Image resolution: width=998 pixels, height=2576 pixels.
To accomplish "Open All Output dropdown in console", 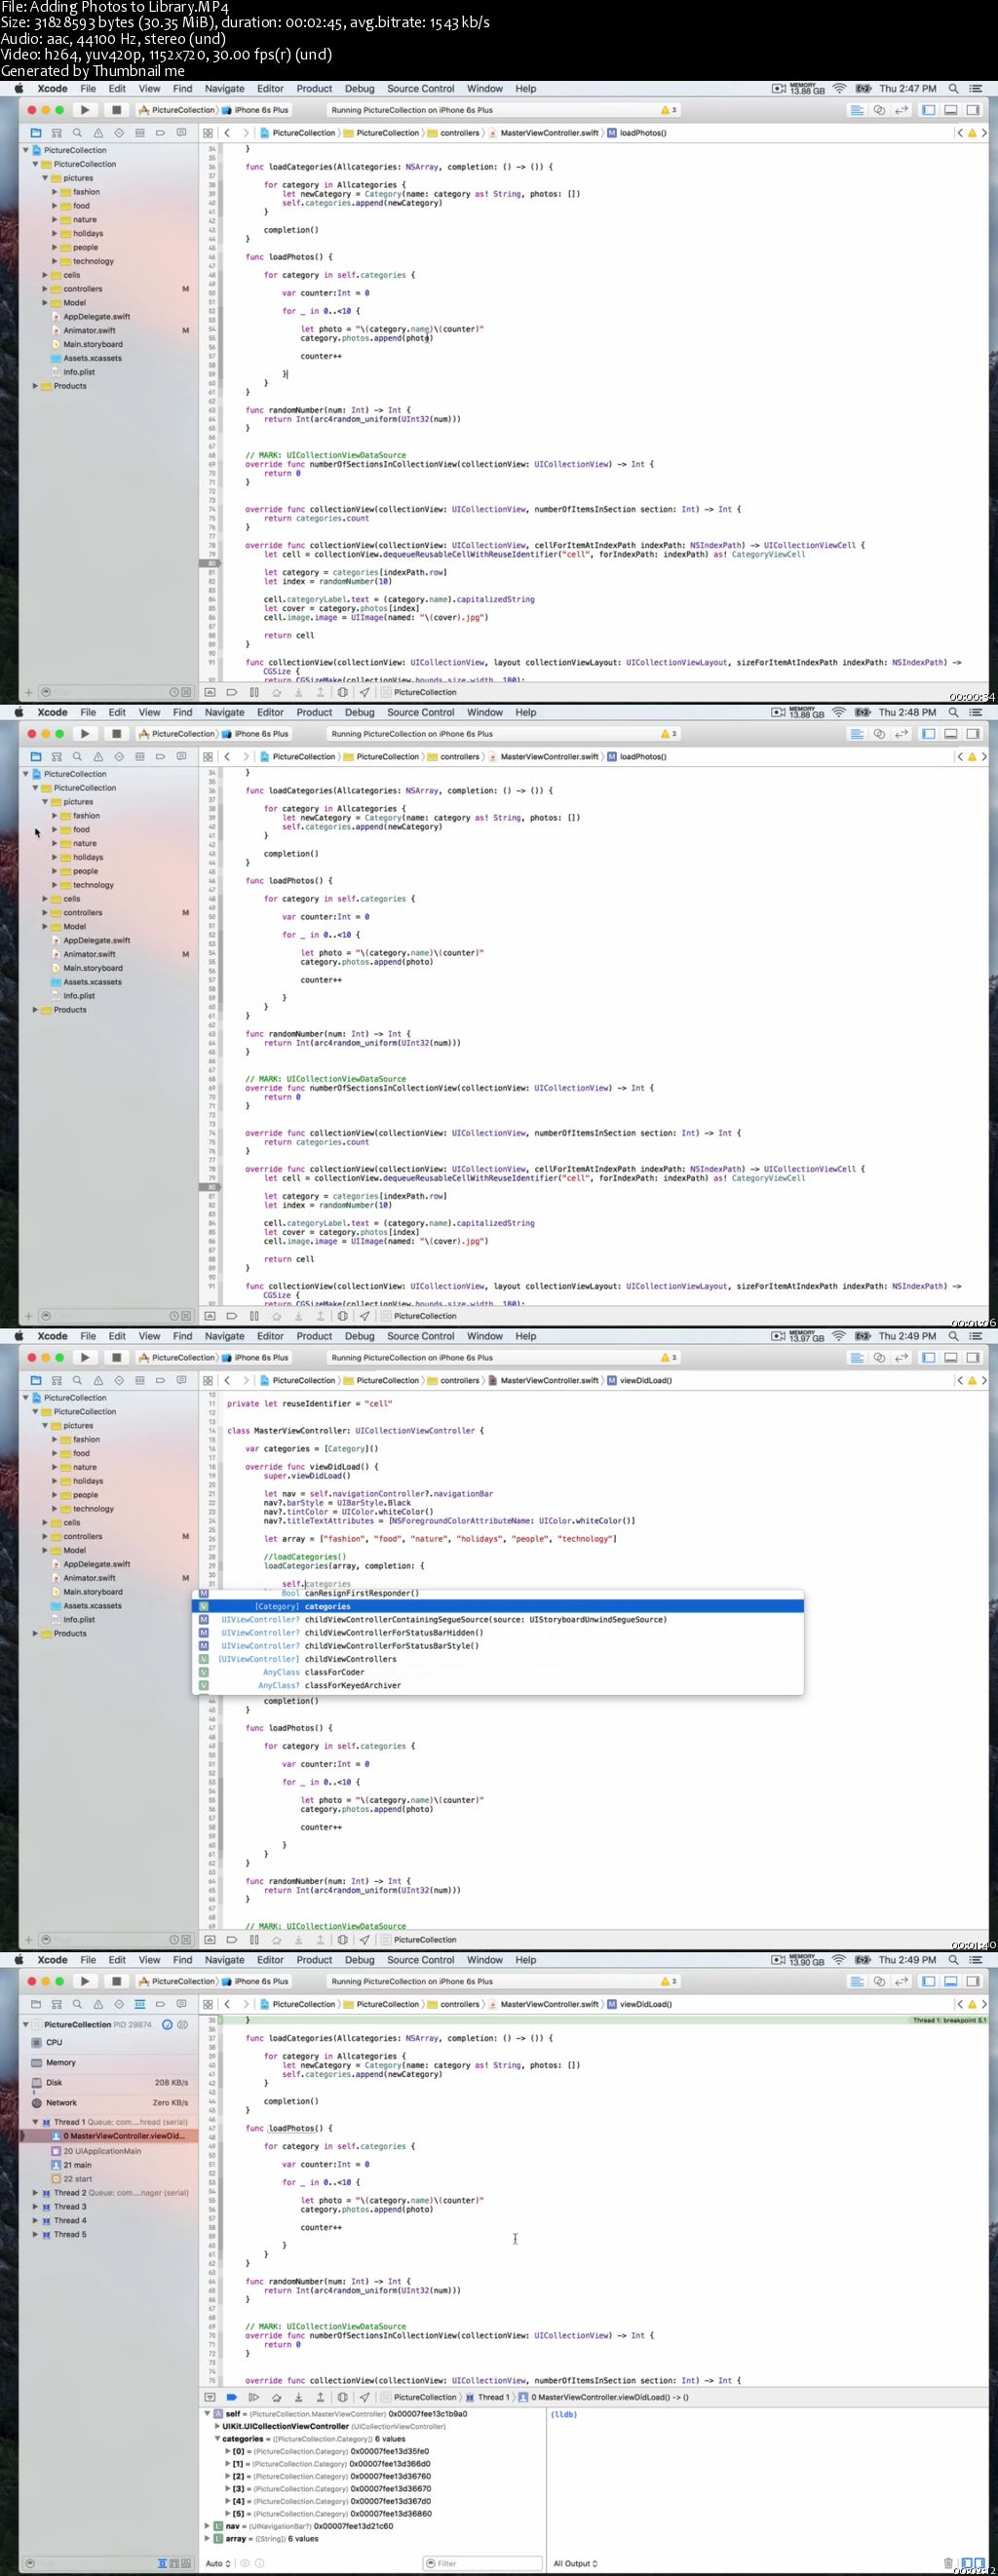I will click(575, 2563).
